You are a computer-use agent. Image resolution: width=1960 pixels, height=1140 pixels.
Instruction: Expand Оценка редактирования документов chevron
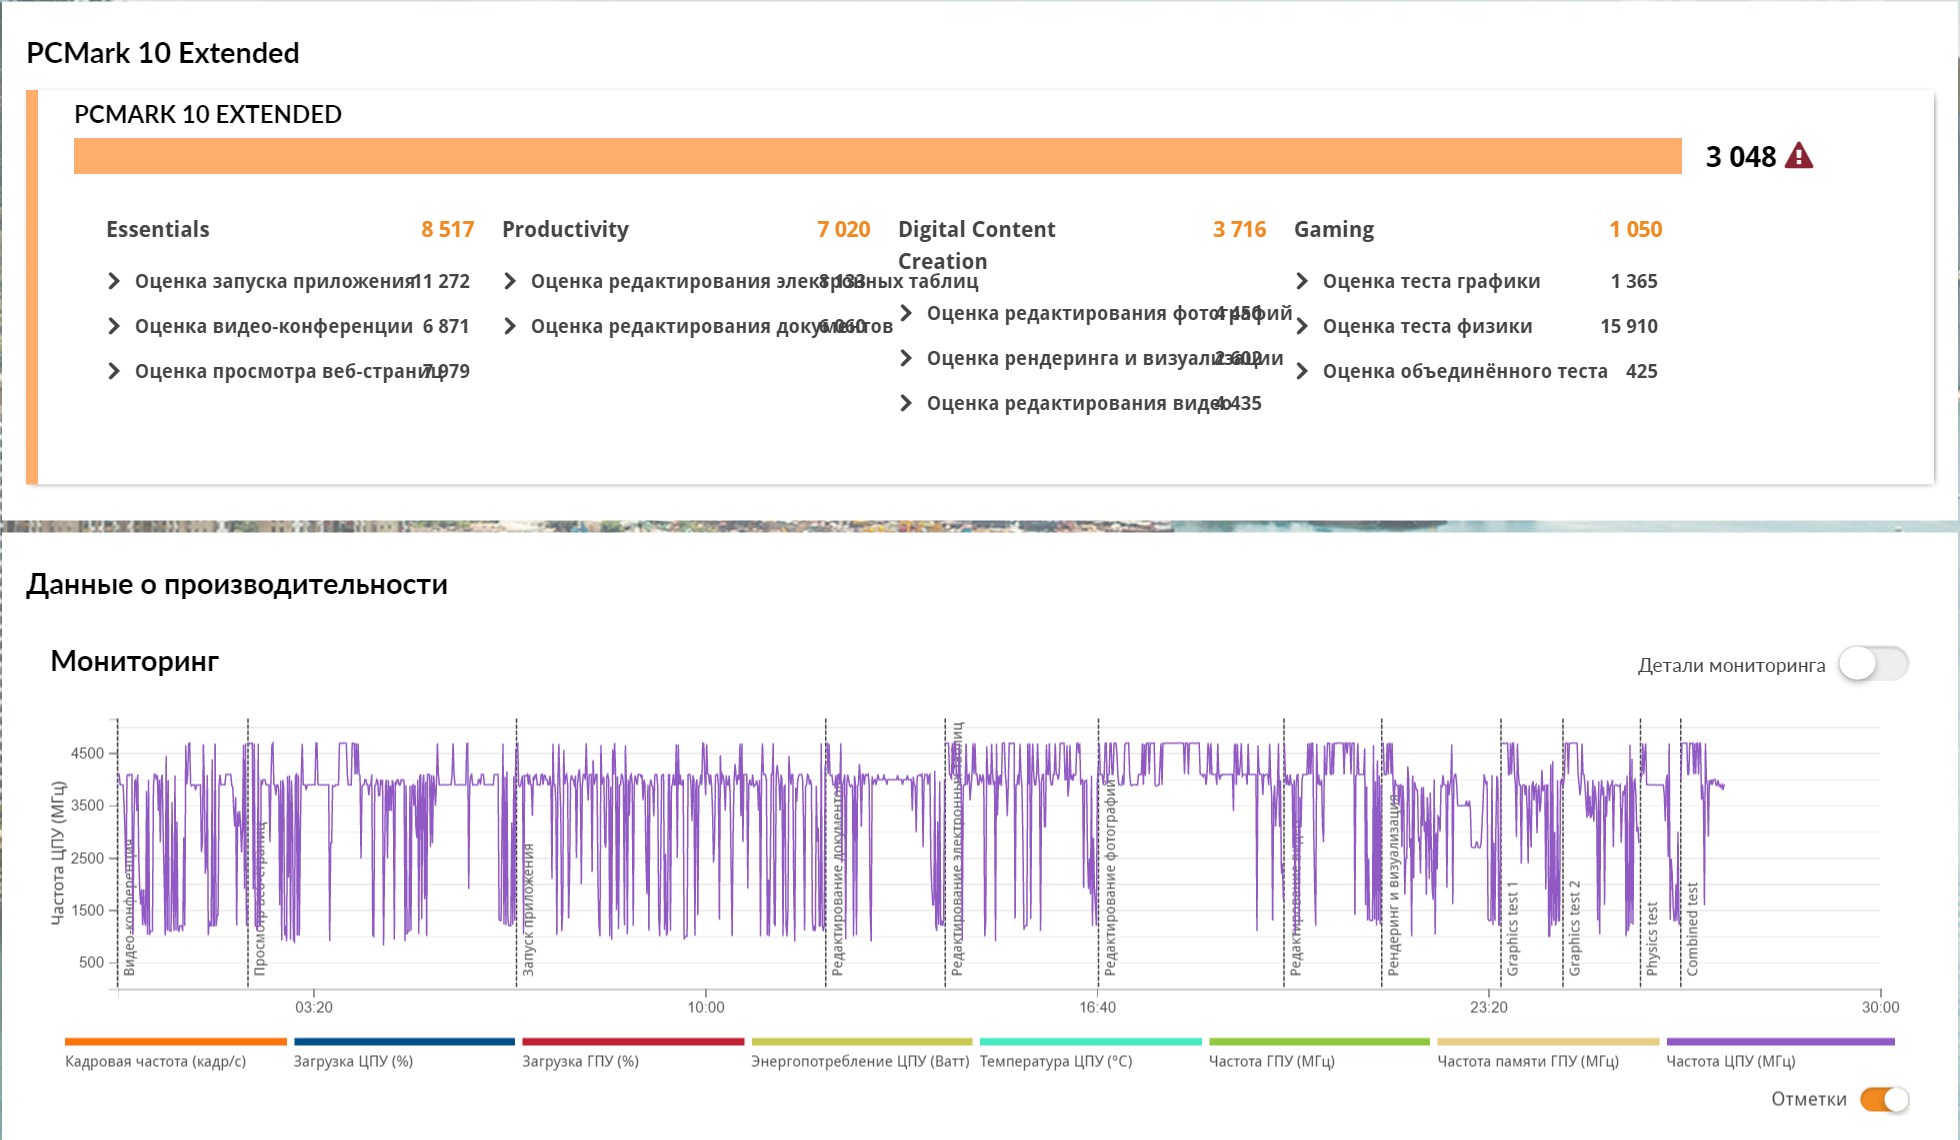(x=510, y=326)
